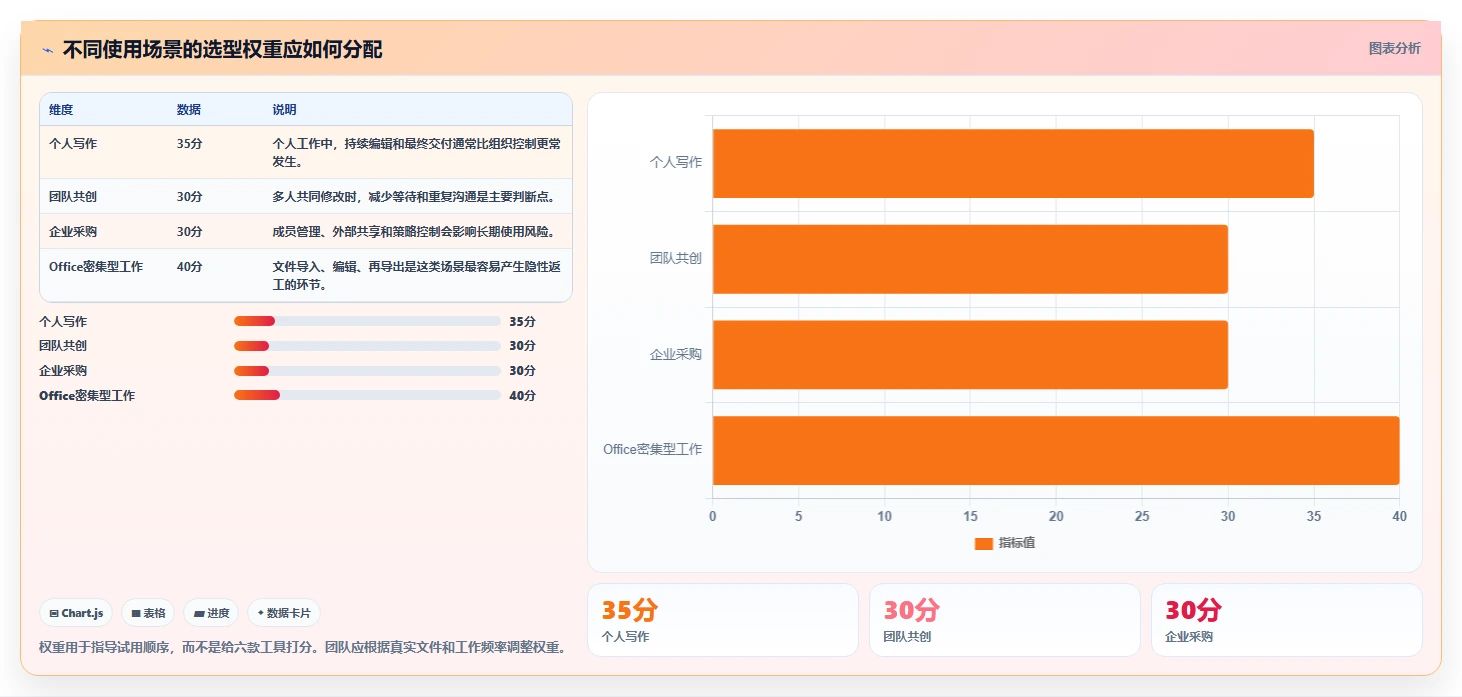Click the 20 tick label on the x-axis
1462x697 pixels.
coord(1056,516)
